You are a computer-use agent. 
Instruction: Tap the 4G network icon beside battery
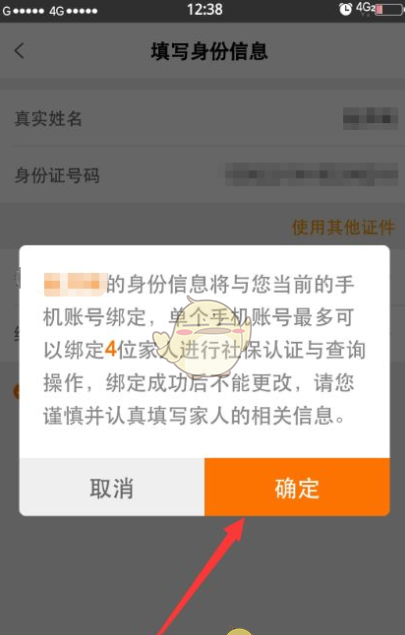pyautogui.click(x=365, y=8)
